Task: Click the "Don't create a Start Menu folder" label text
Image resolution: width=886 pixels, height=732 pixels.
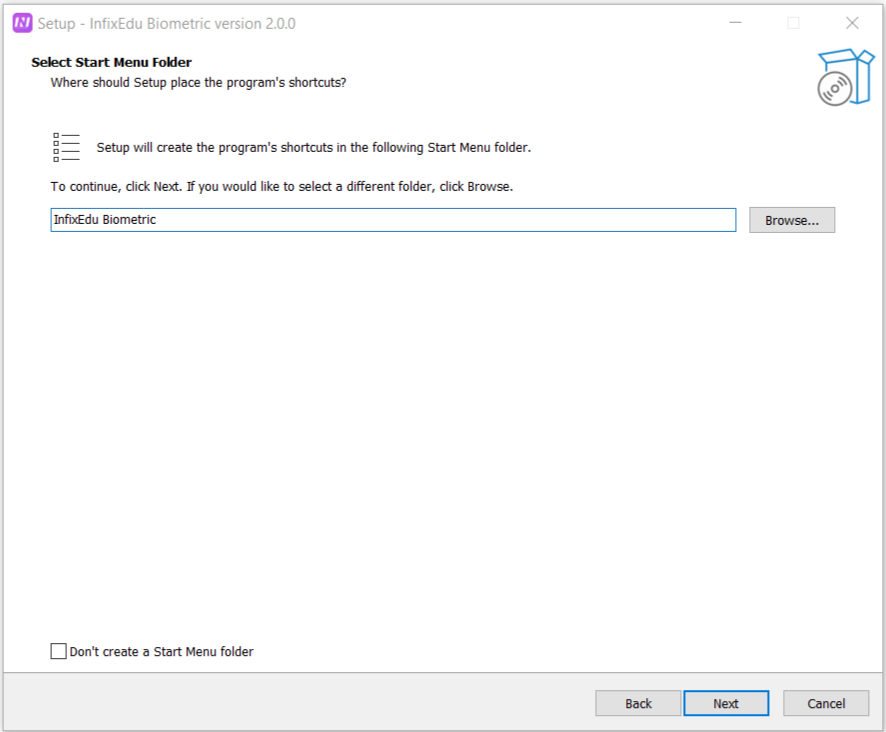Action: pos(161,652)
